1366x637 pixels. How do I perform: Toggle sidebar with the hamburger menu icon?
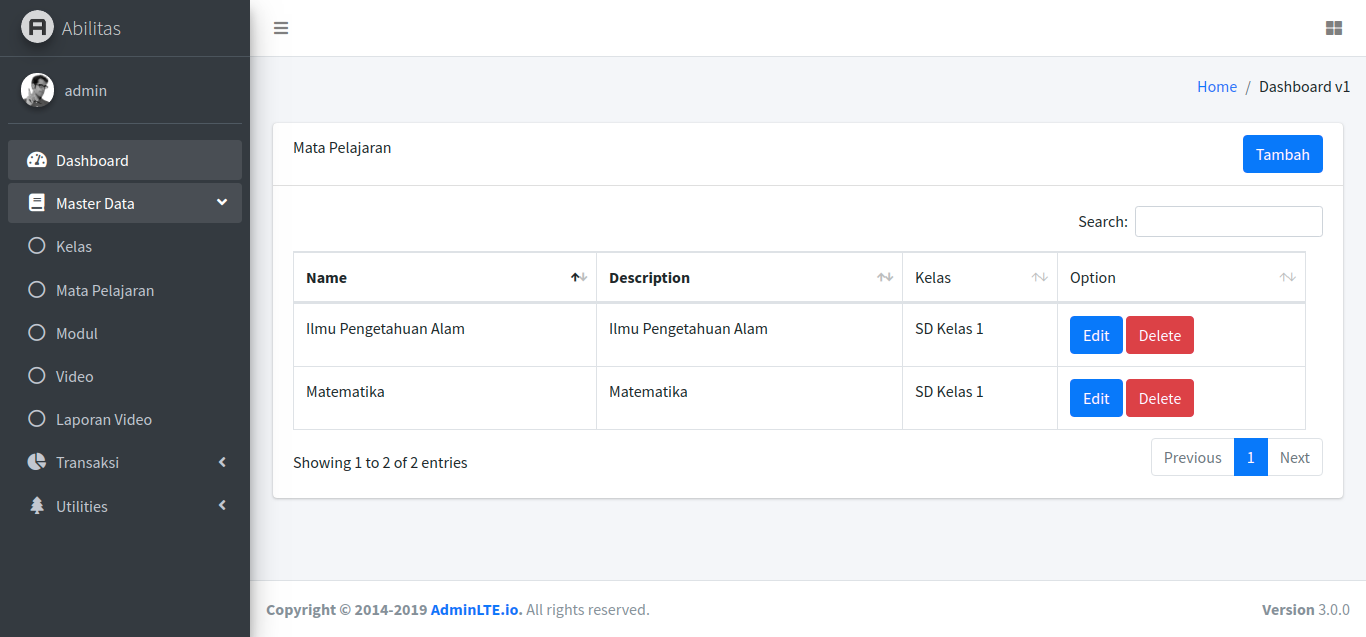coord(281,28)
